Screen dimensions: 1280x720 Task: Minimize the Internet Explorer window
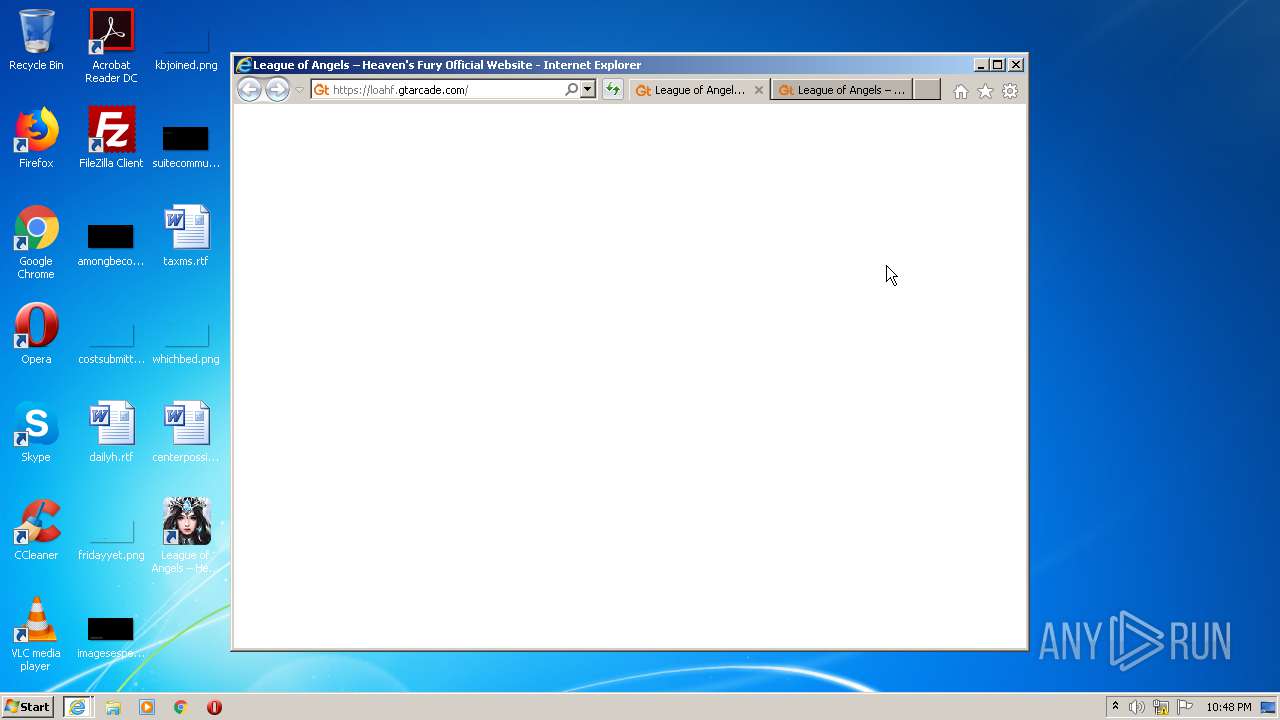click(x=980, y=65)
